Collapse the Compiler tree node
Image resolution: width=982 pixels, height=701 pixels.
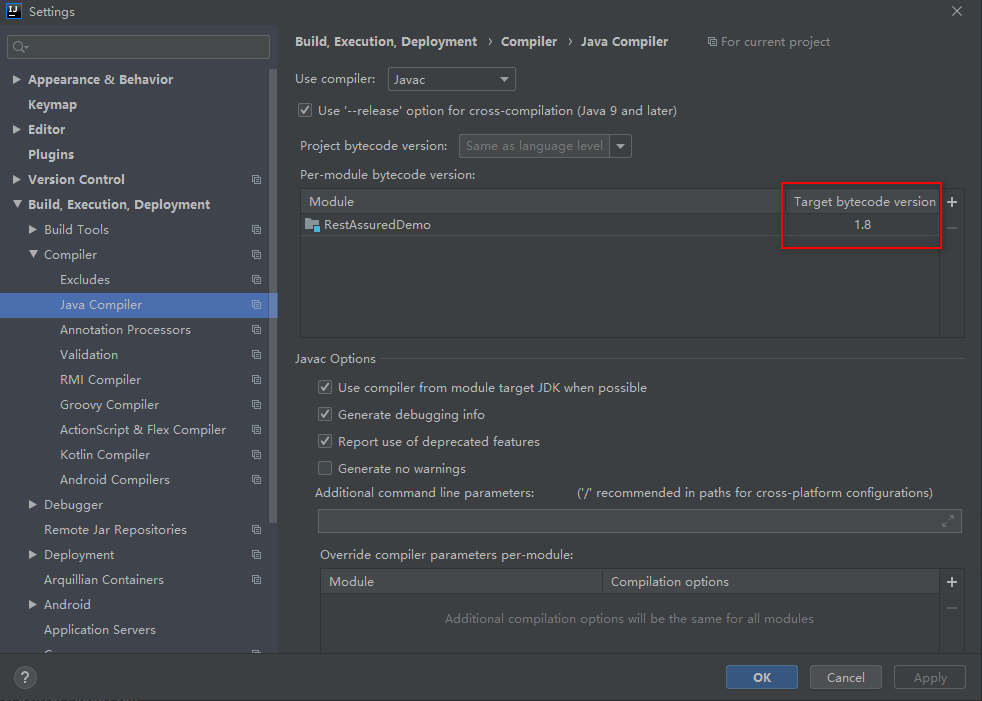point(33,254)
